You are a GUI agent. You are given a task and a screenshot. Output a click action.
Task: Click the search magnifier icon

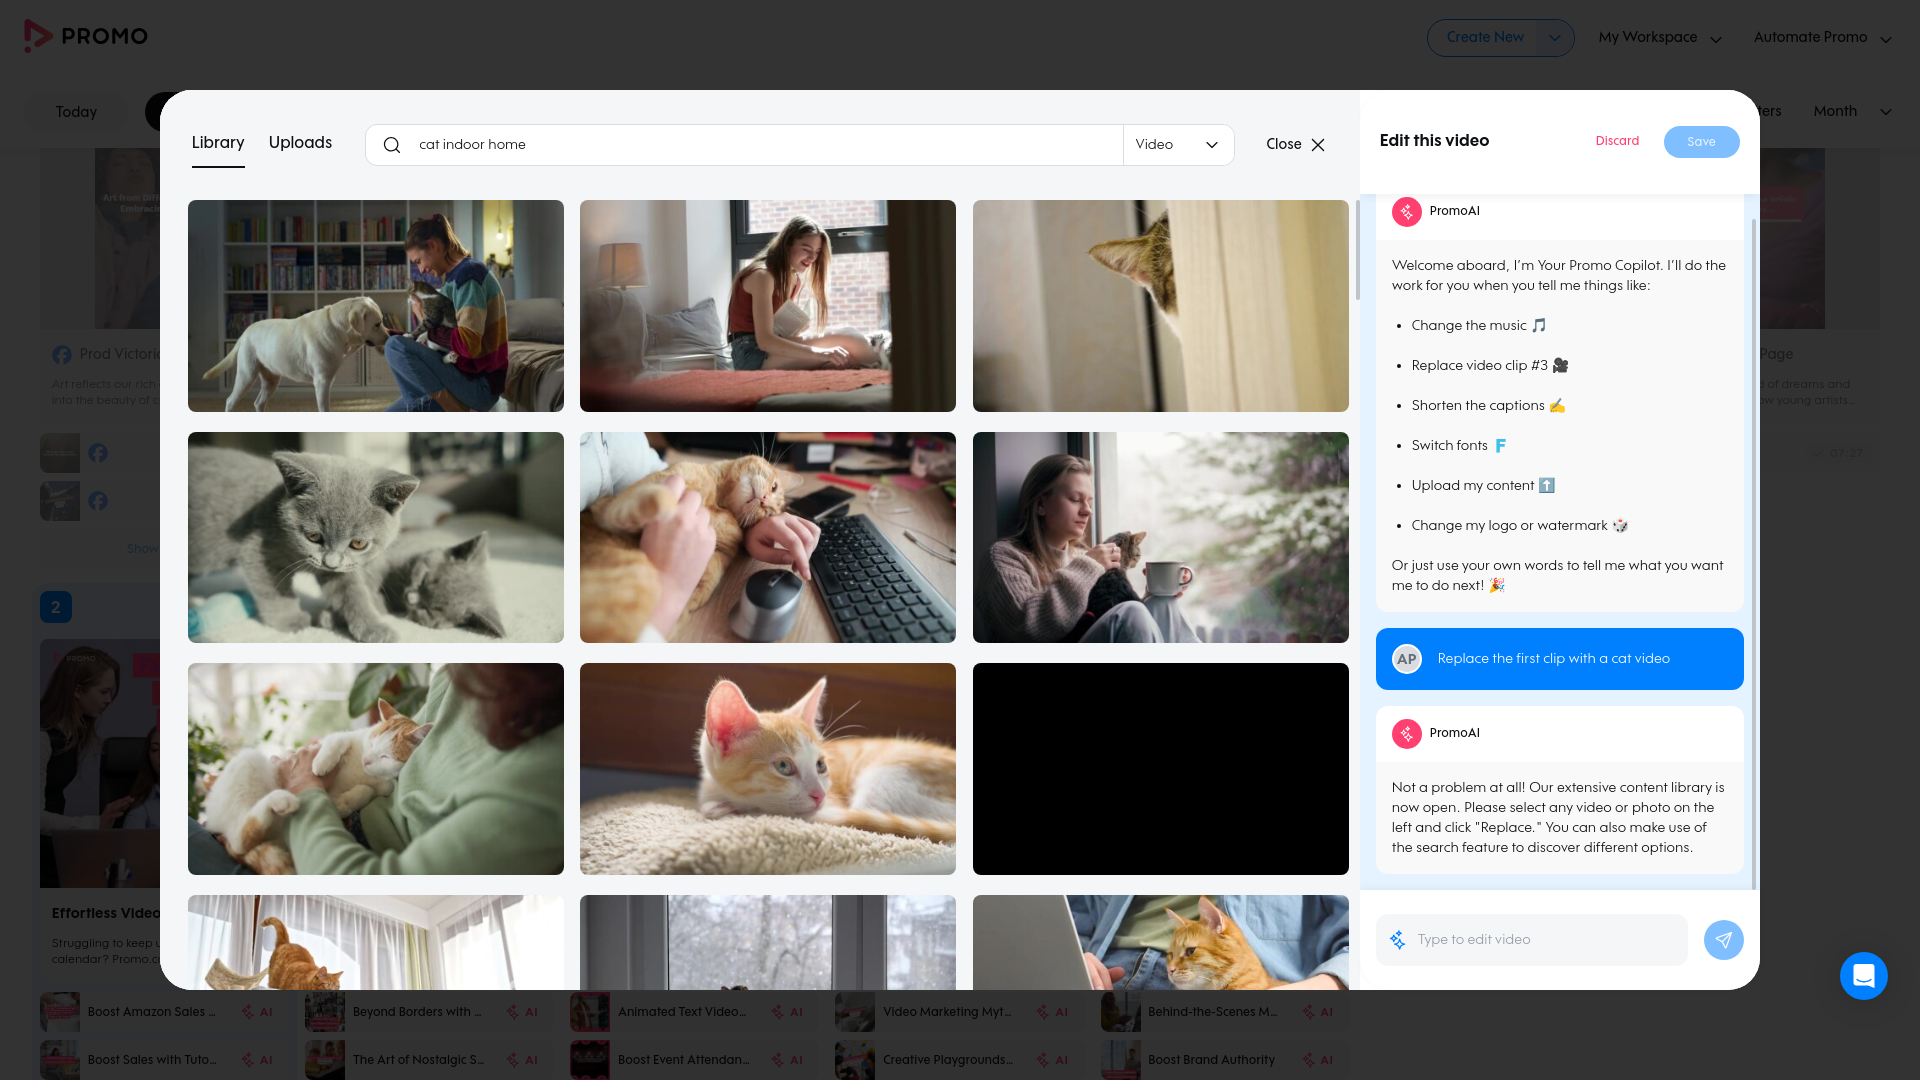pyautogui.click(x=392, y=145)
